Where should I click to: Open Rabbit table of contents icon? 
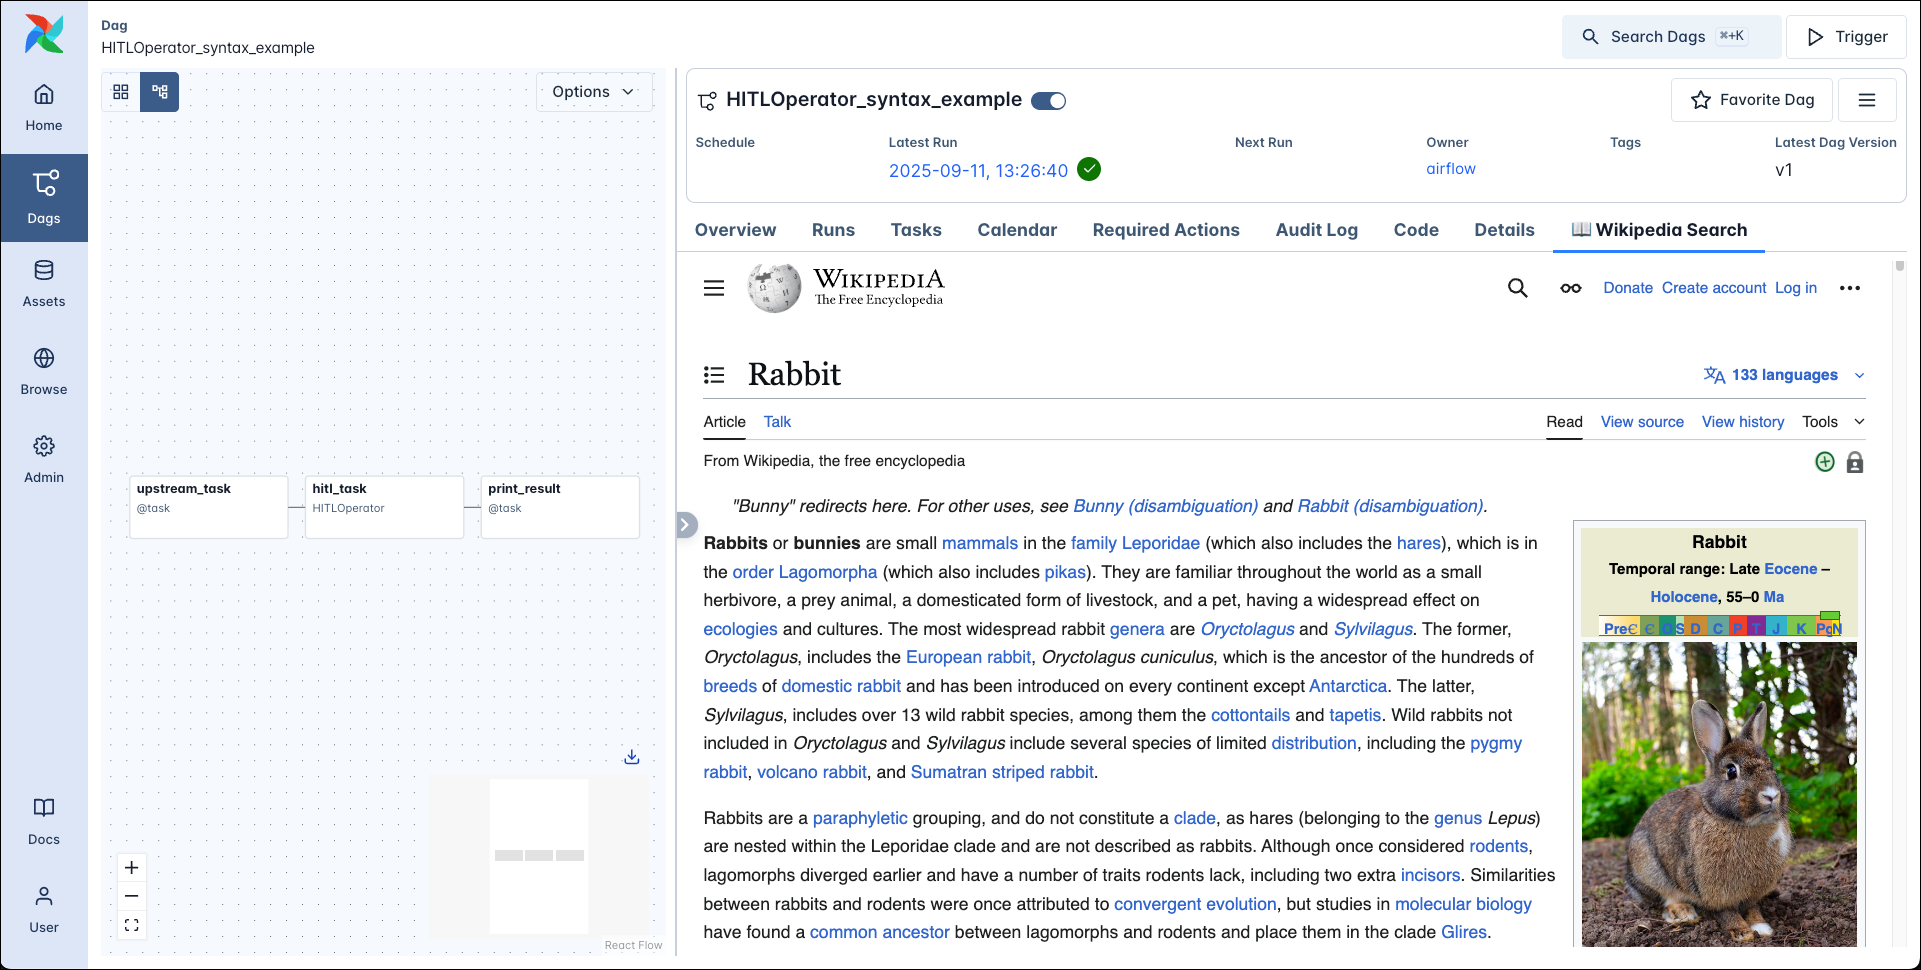click(x=714, y=375)
